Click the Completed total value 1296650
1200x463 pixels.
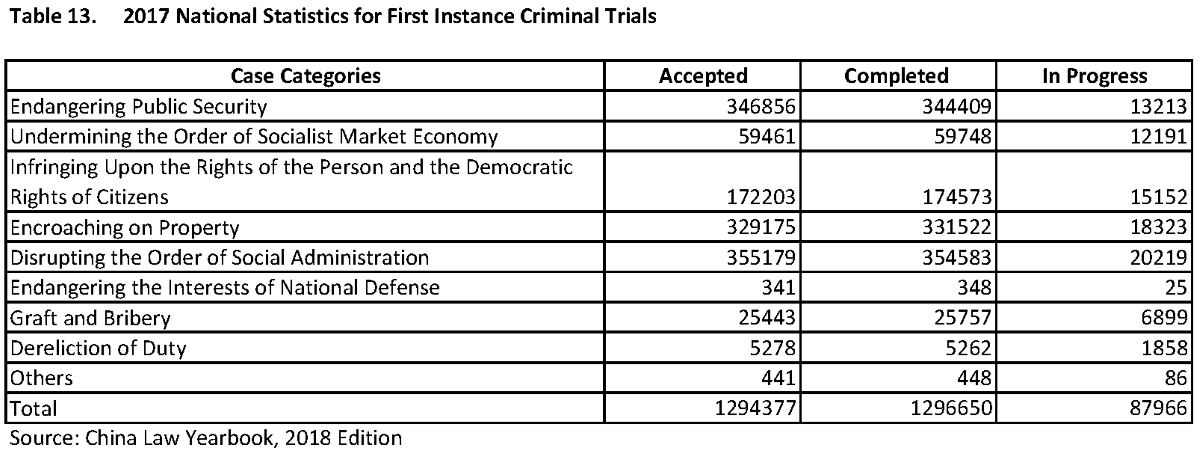pos(943,409)
